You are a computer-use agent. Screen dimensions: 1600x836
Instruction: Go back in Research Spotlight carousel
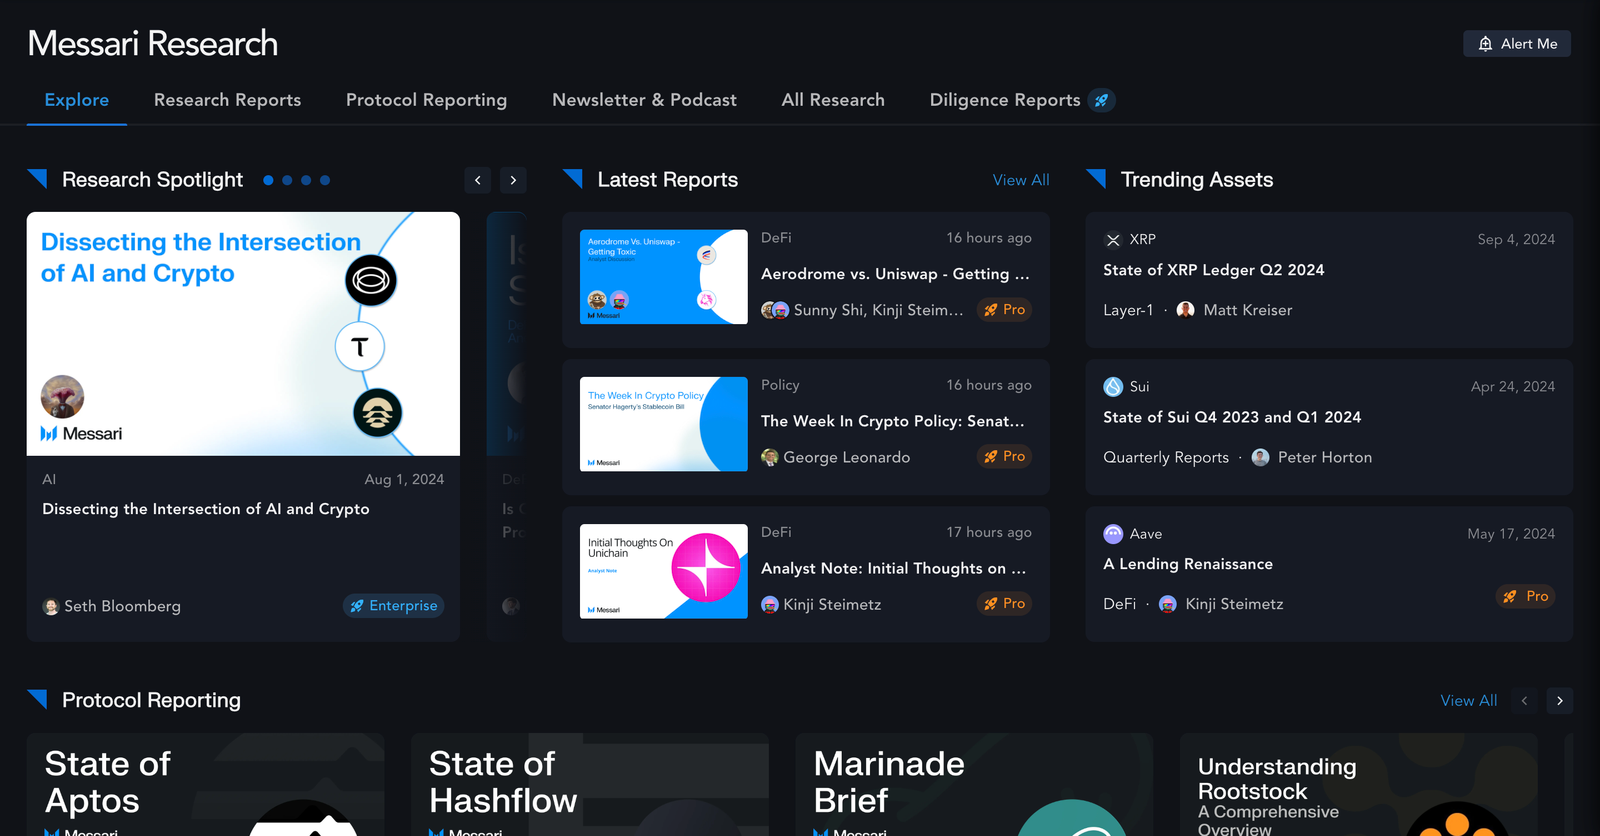pyautogui.click(x=478, y=180)
